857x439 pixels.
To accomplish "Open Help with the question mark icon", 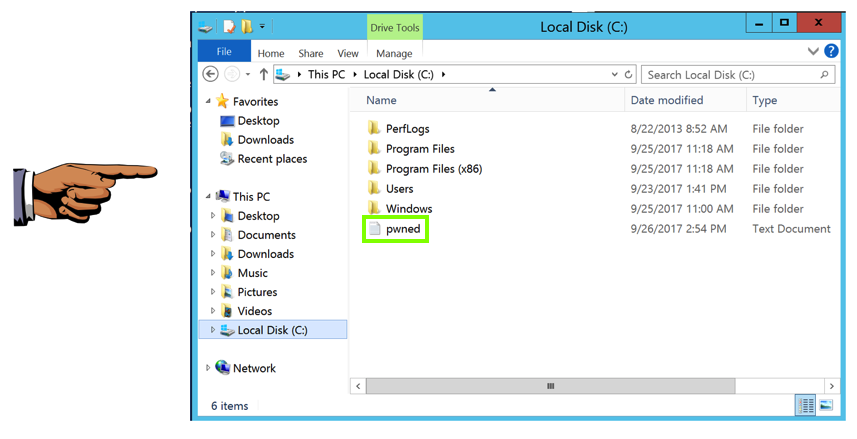I will click(x=831, y=51).
